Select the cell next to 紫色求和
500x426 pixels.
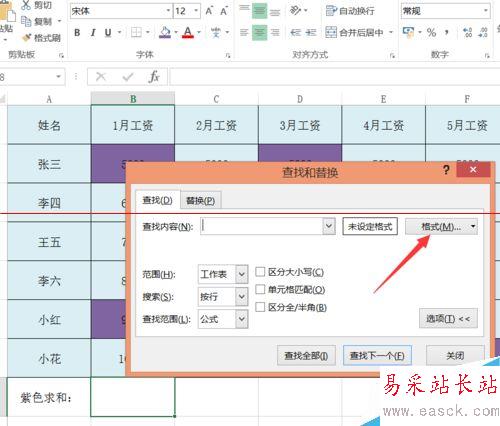(x=133, y=397)
